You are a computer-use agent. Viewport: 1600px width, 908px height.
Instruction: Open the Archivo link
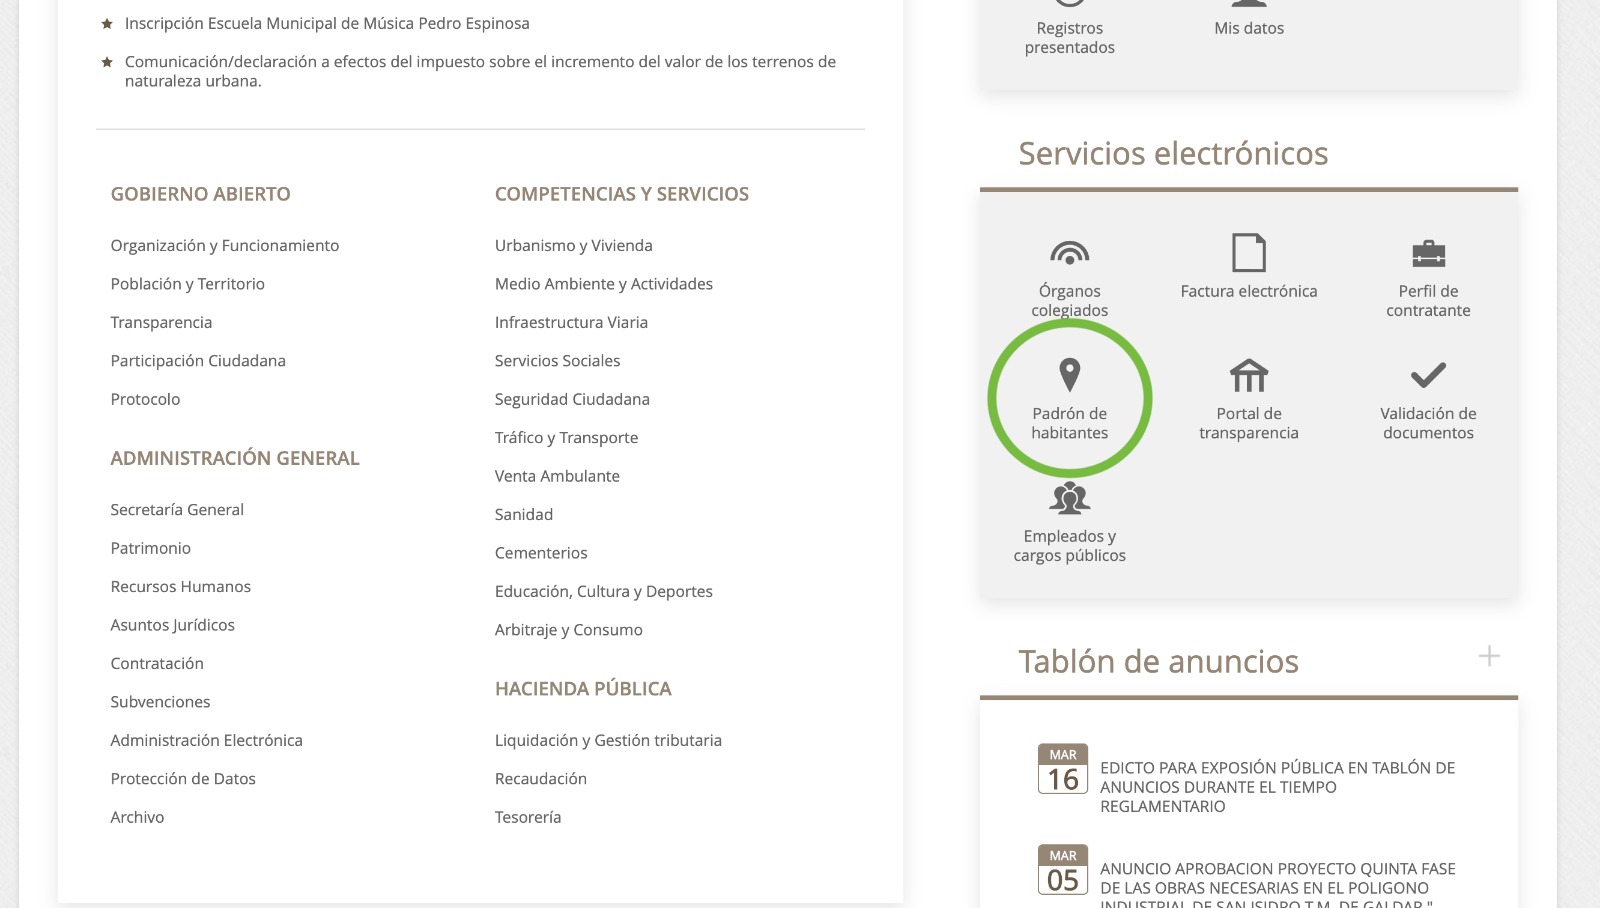click(137, 818)
